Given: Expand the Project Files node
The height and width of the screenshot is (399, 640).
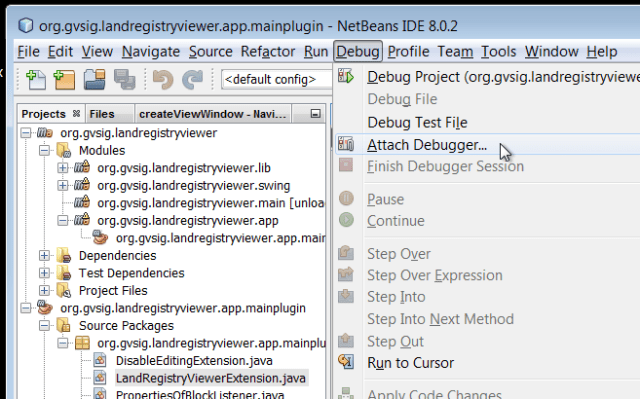Looking at the screenshot, I should coord(44,291).
